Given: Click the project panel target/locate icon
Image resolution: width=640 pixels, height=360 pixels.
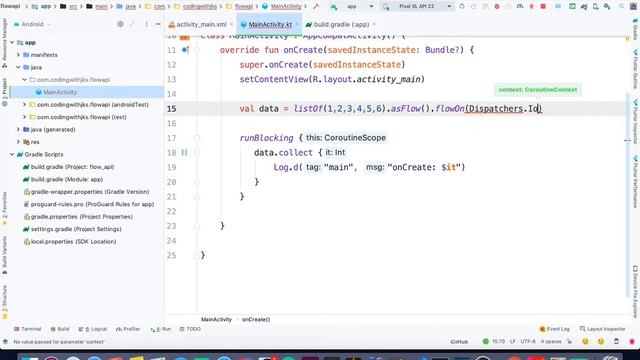Looking at the screenshot, I should [x=120, y=24].
